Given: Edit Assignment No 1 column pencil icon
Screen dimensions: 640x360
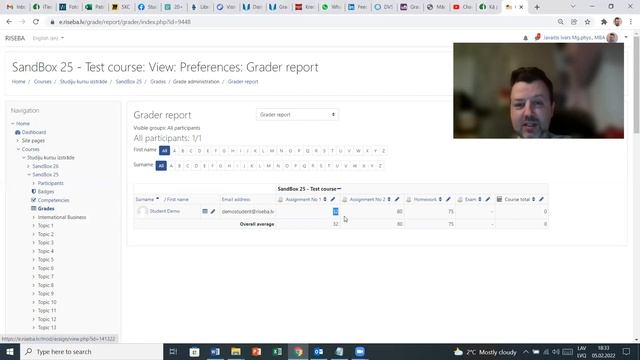Looking at the screenshot, I should 333,199.
